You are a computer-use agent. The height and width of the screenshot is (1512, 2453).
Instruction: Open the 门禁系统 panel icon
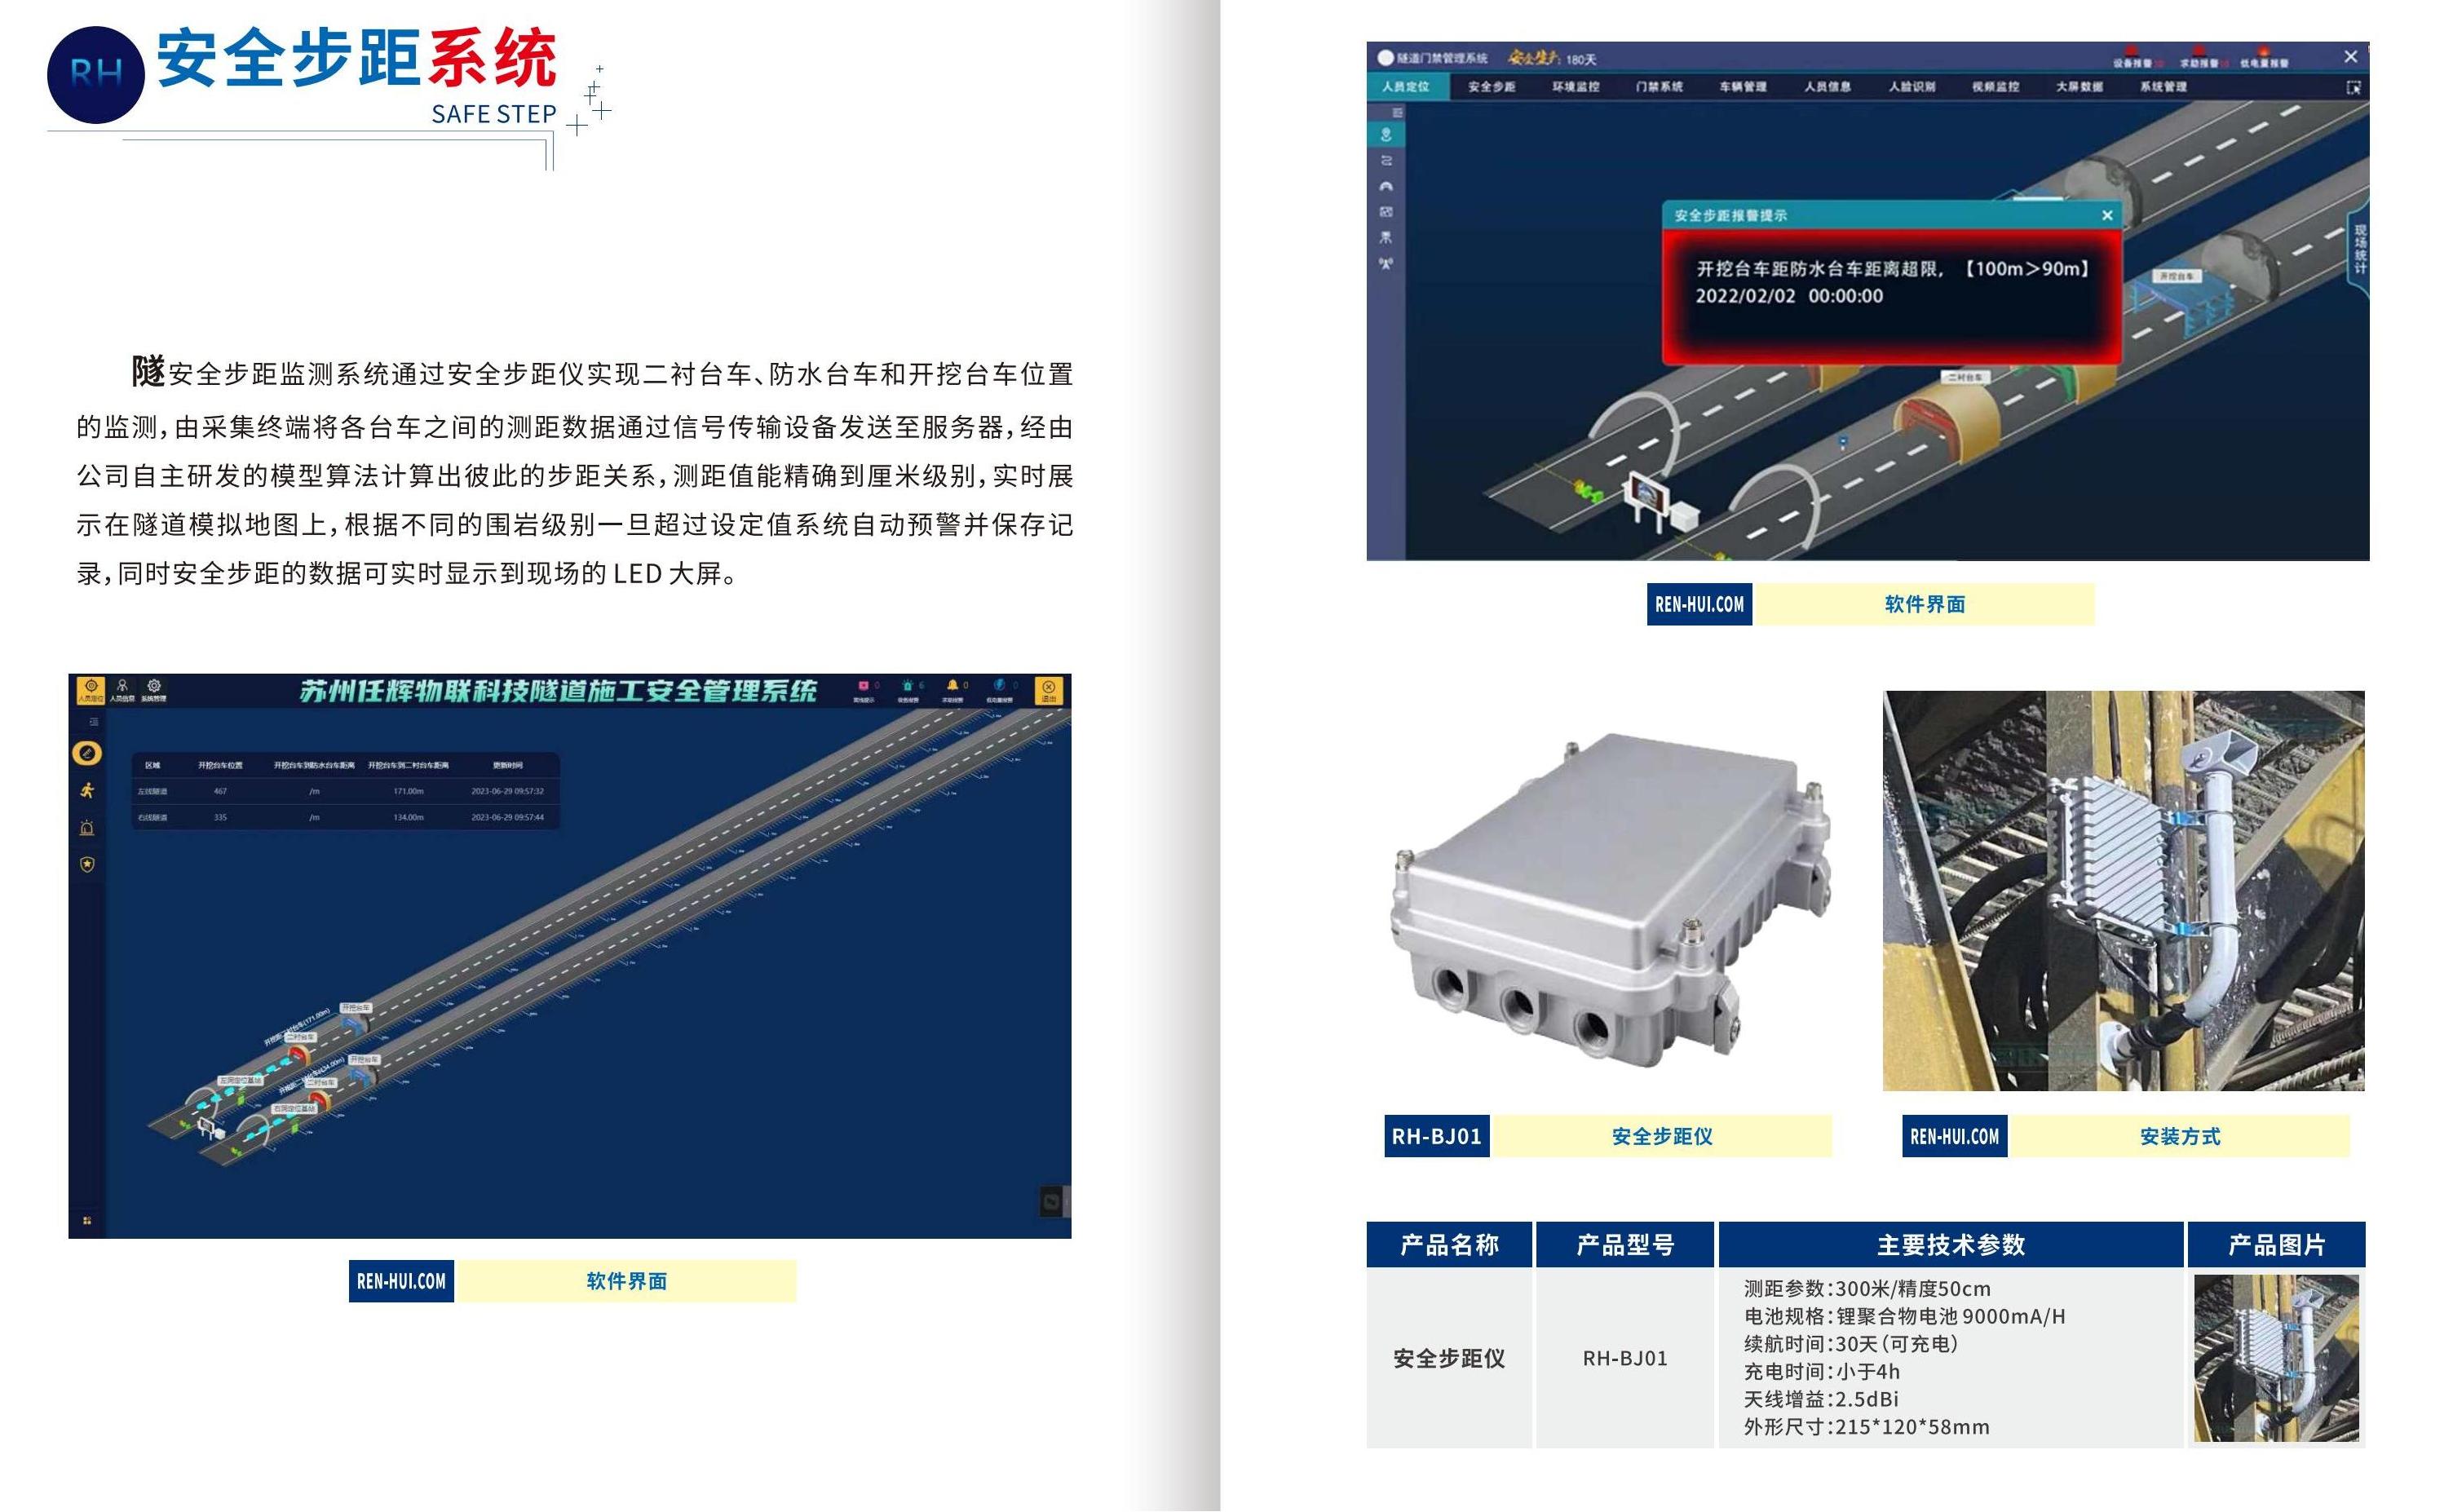(1654, 90)
